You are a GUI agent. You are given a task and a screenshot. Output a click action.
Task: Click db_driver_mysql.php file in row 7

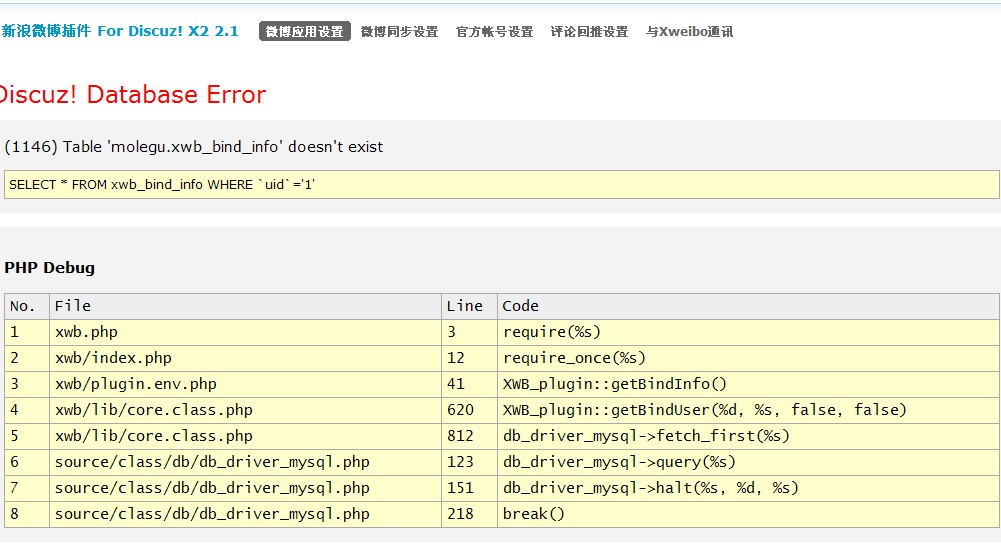pyautogui.click(x=245, y=488)
